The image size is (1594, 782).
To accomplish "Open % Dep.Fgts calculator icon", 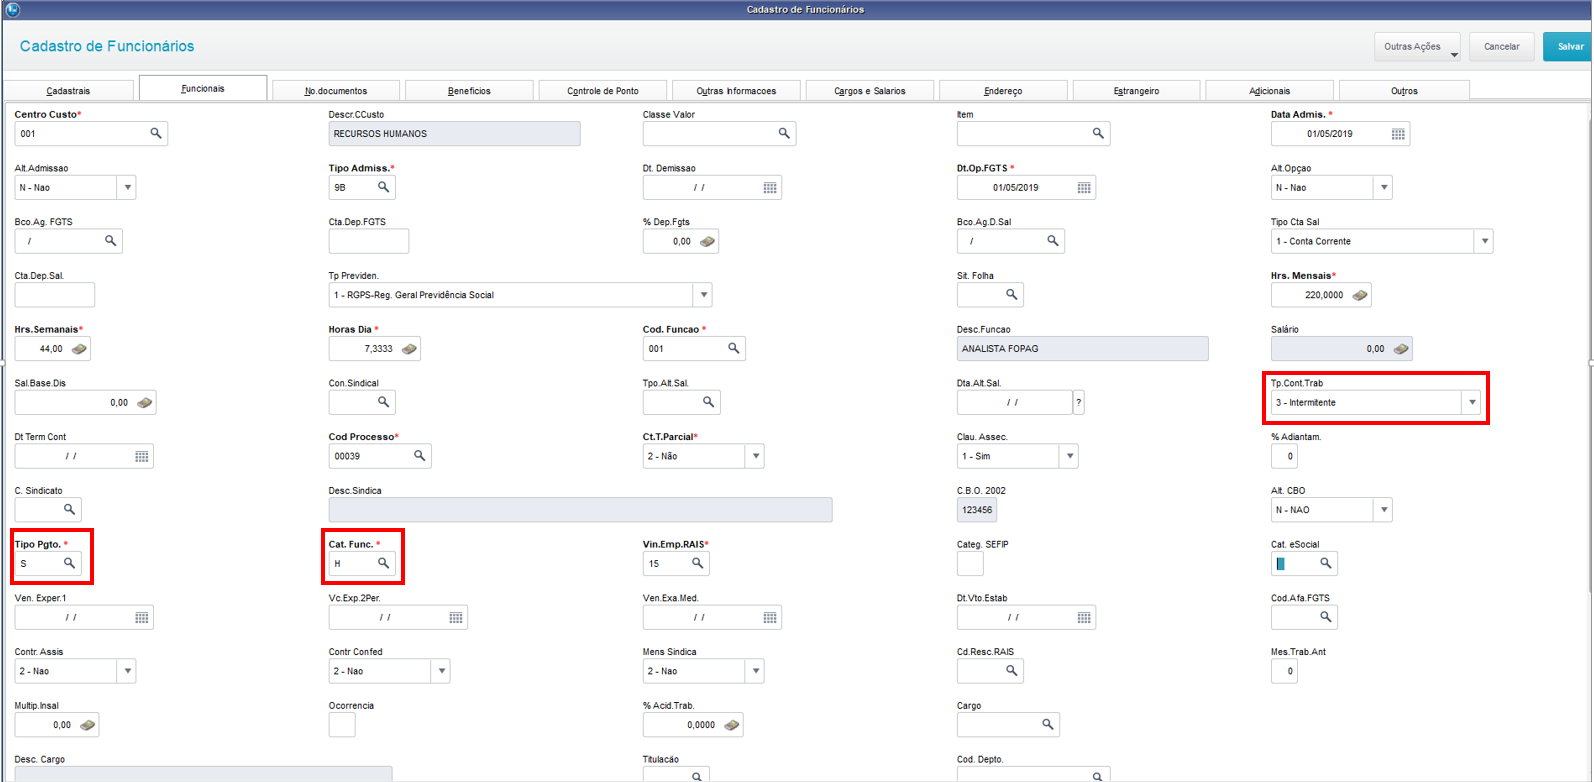I will tap(707, 241).
